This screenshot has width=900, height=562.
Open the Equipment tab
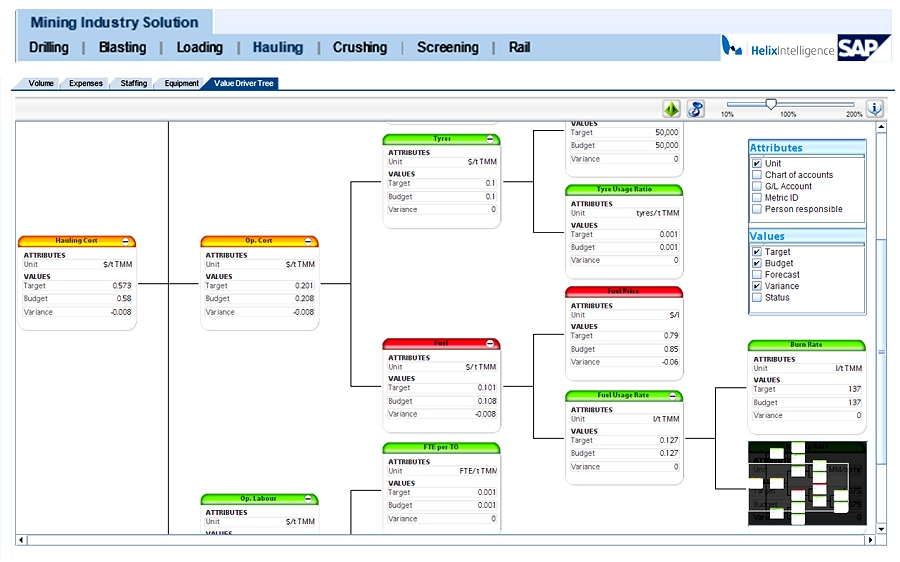pyautogui.click(x=181, y=83)
